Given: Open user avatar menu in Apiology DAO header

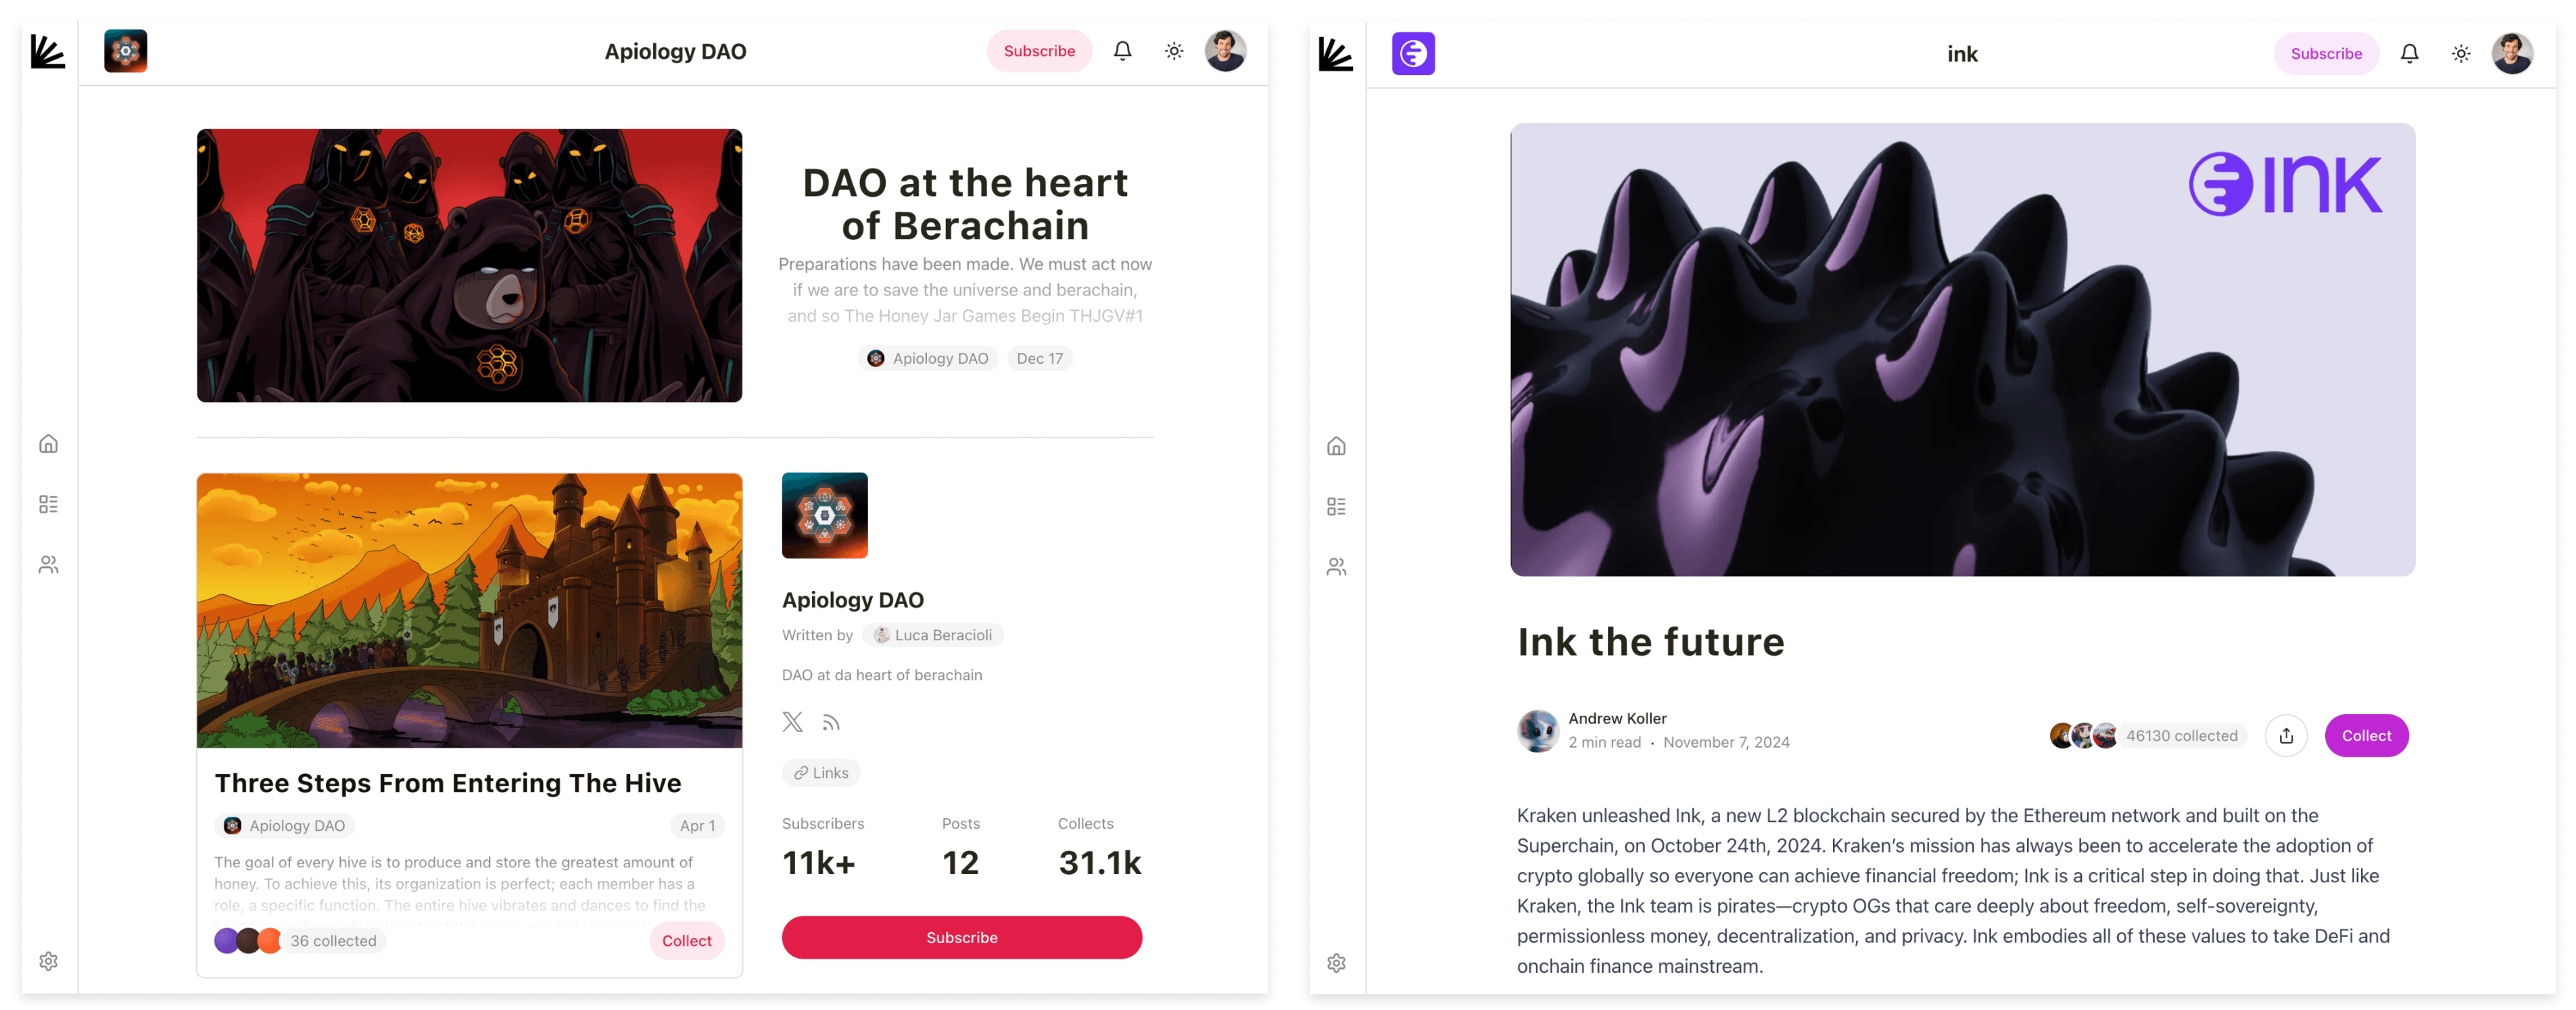Looking at the screenshot, I should pyautogui.click(x=1225, y=51).
